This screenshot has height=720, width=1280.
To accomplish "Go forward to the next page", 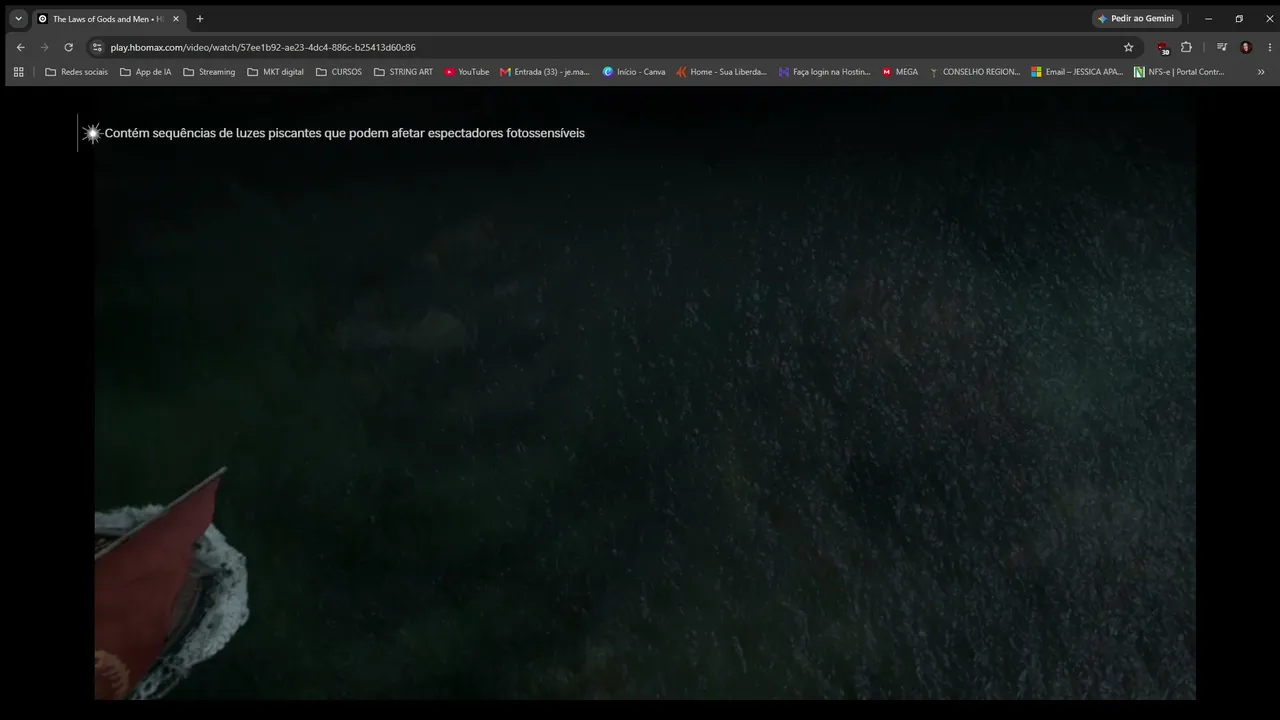I will pos(44,47).
